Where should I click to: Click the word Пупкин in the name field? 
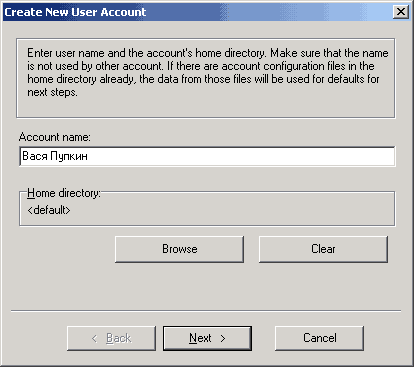69,156
